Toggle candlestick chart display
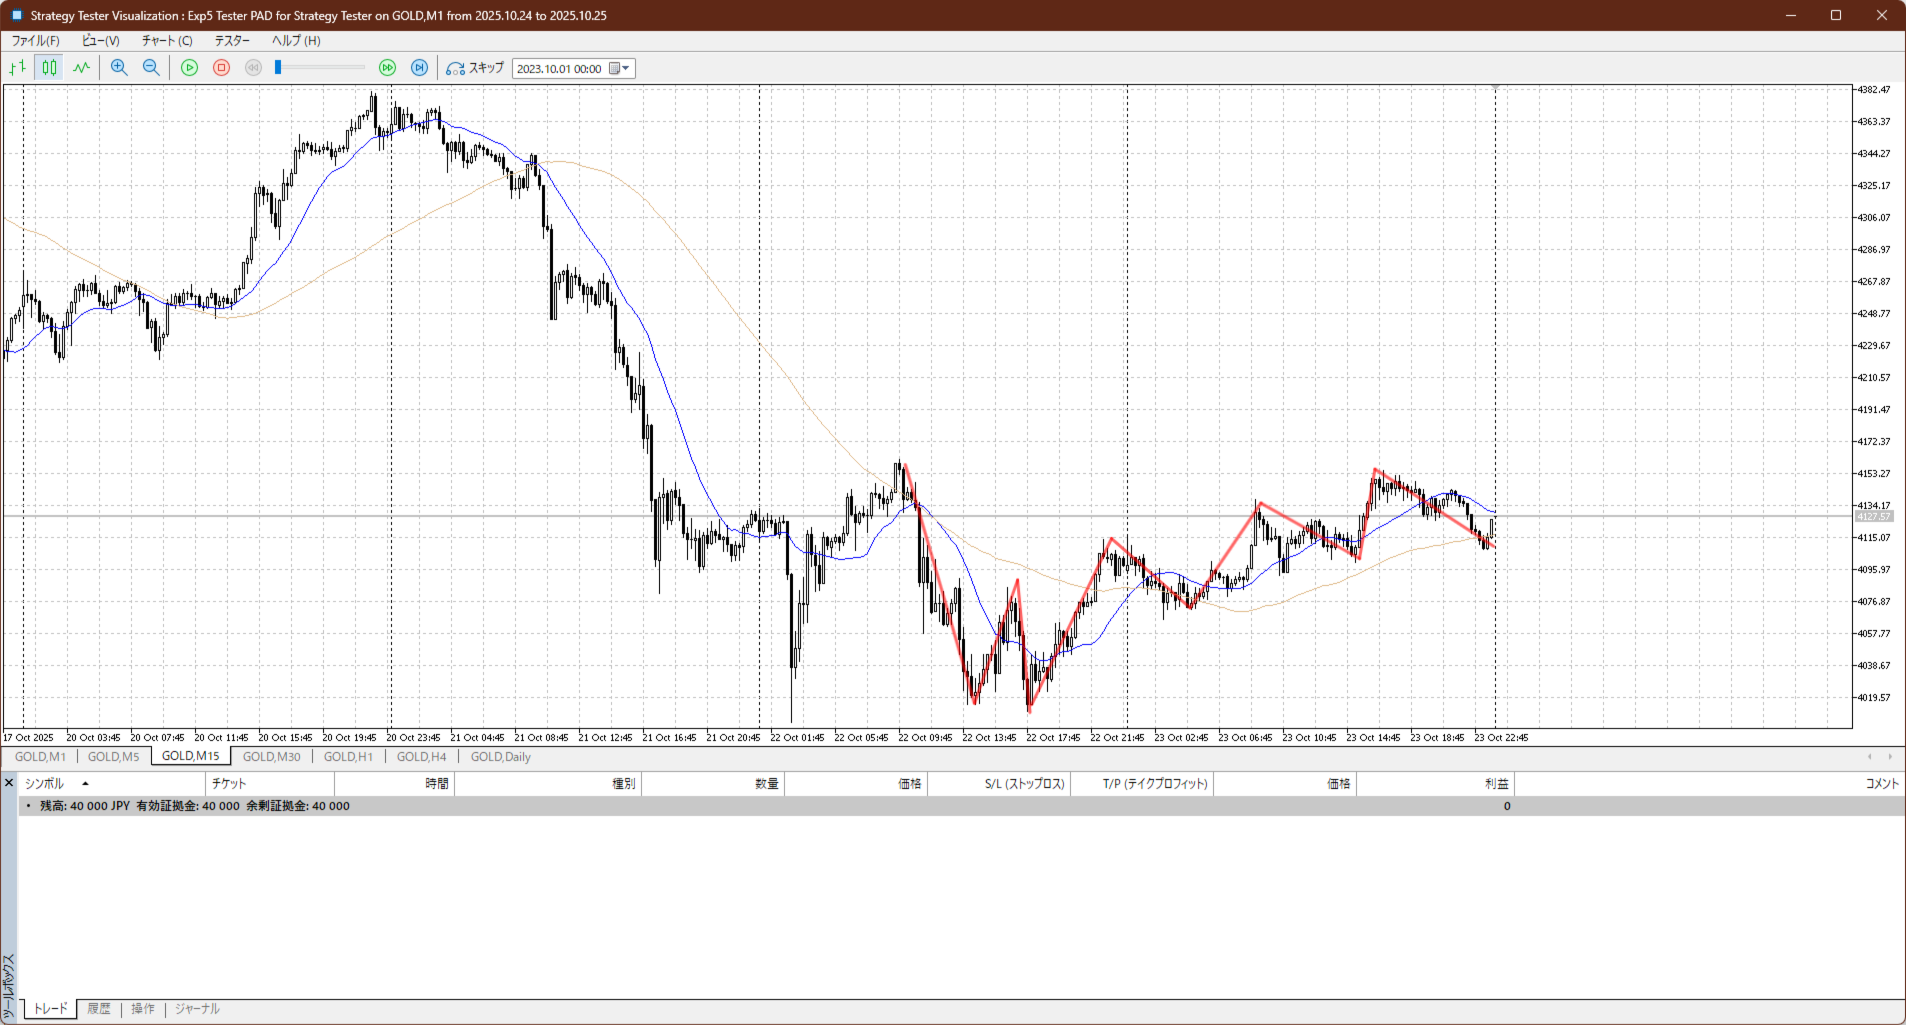The width and height of the screenshot is (1906, 1025). 49,68
